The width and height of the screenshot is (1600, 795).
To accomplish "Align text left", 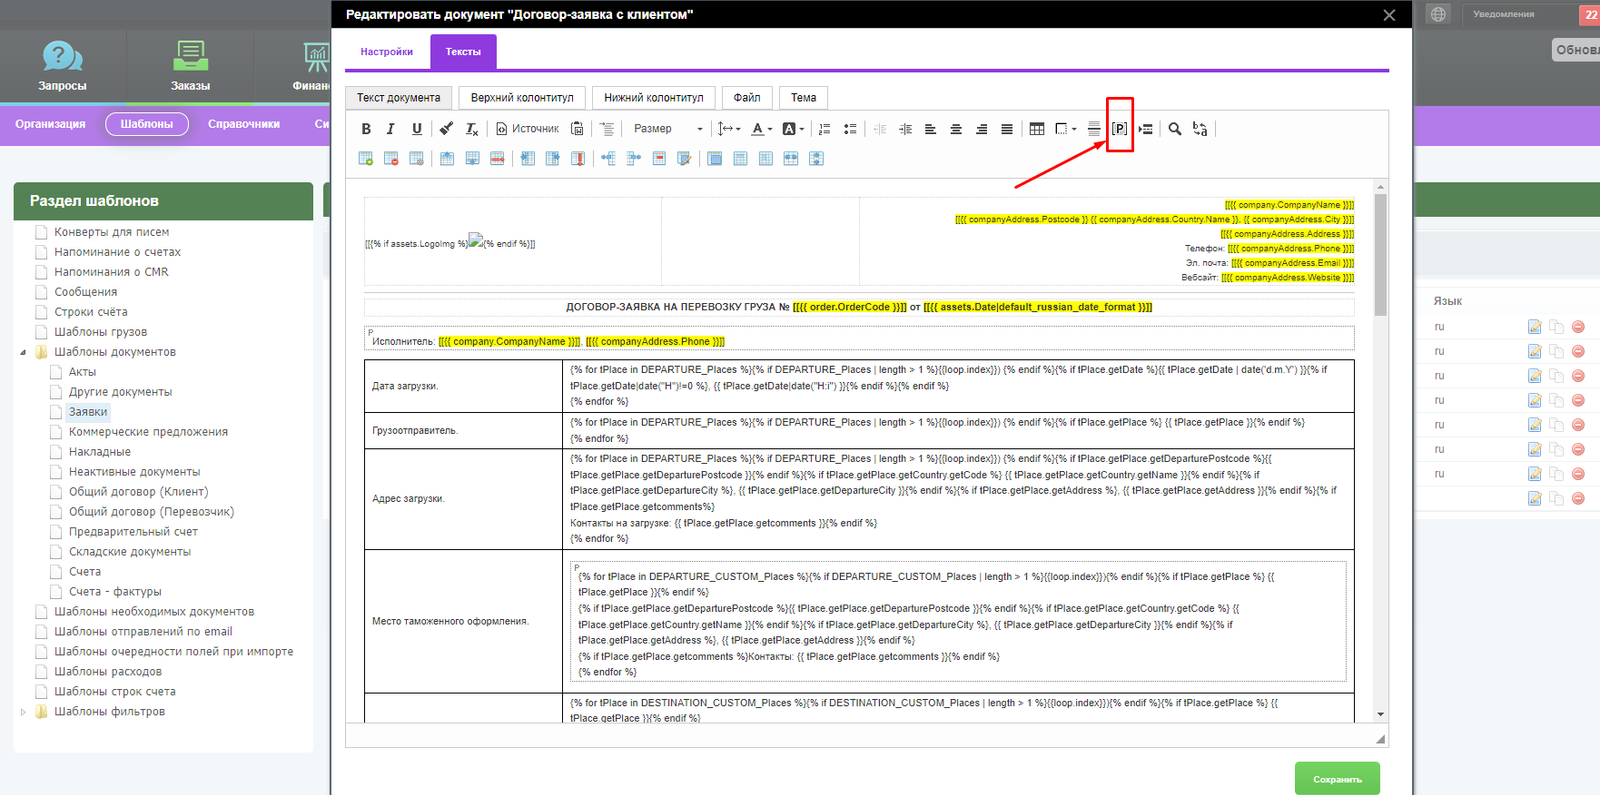I will tap(930, 129).
